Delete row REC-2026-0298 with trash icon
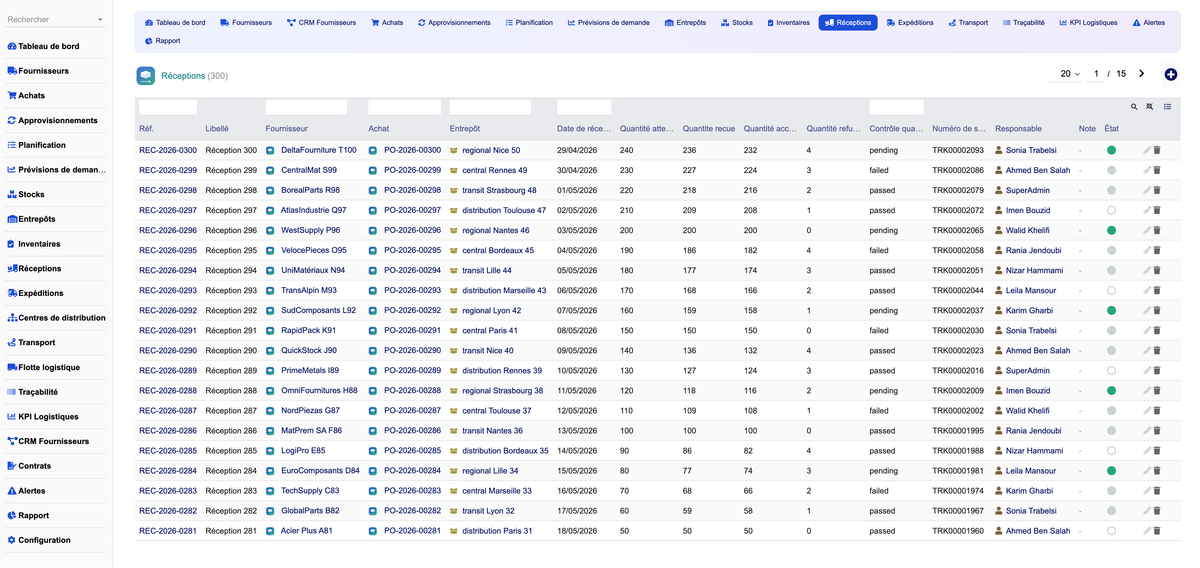Image resolution: width=1200 pixels, height=568 pixels. click(1157, 190)
